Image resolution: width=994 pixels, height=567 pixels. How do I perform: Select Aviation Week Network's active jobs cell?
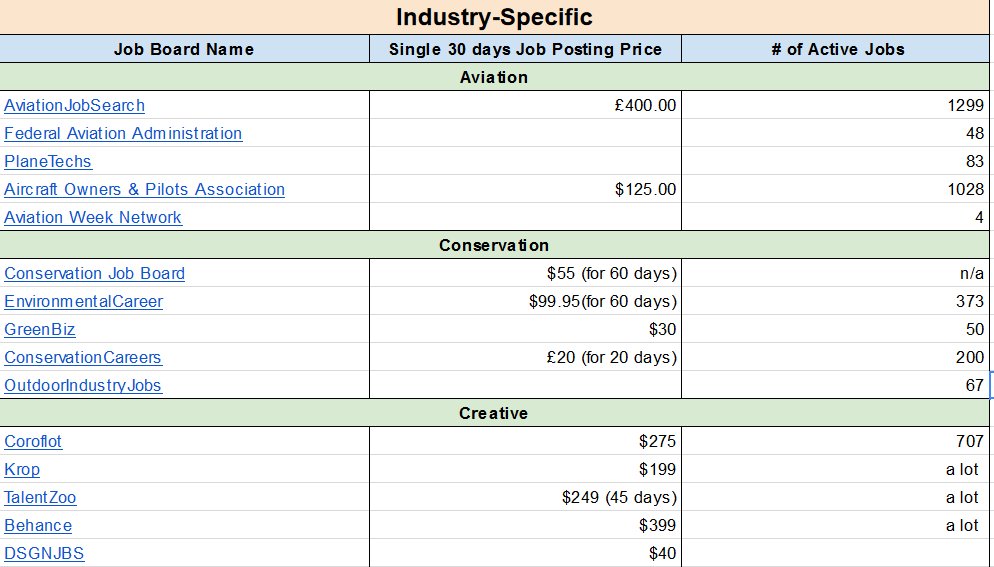pos(836,217)
